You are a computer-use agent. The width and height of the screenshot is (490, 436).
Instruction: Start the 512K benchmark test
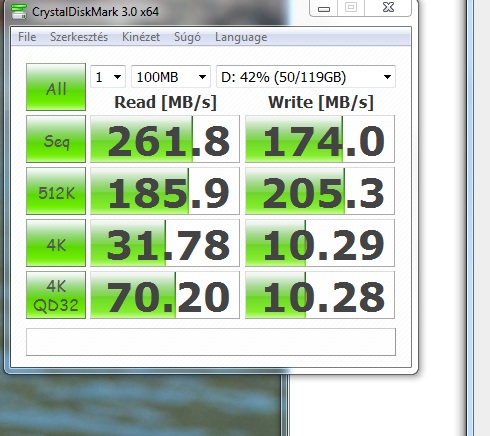(56, 191)
